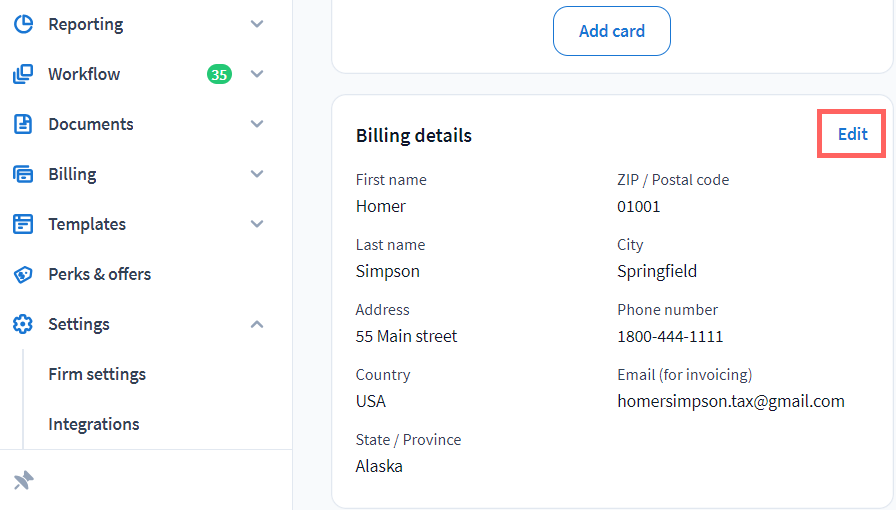This screenshot has width=896, height=510.
Task: Click the Workflow 35 count badge
Action: pyautogui.click(x=219, y=74)
